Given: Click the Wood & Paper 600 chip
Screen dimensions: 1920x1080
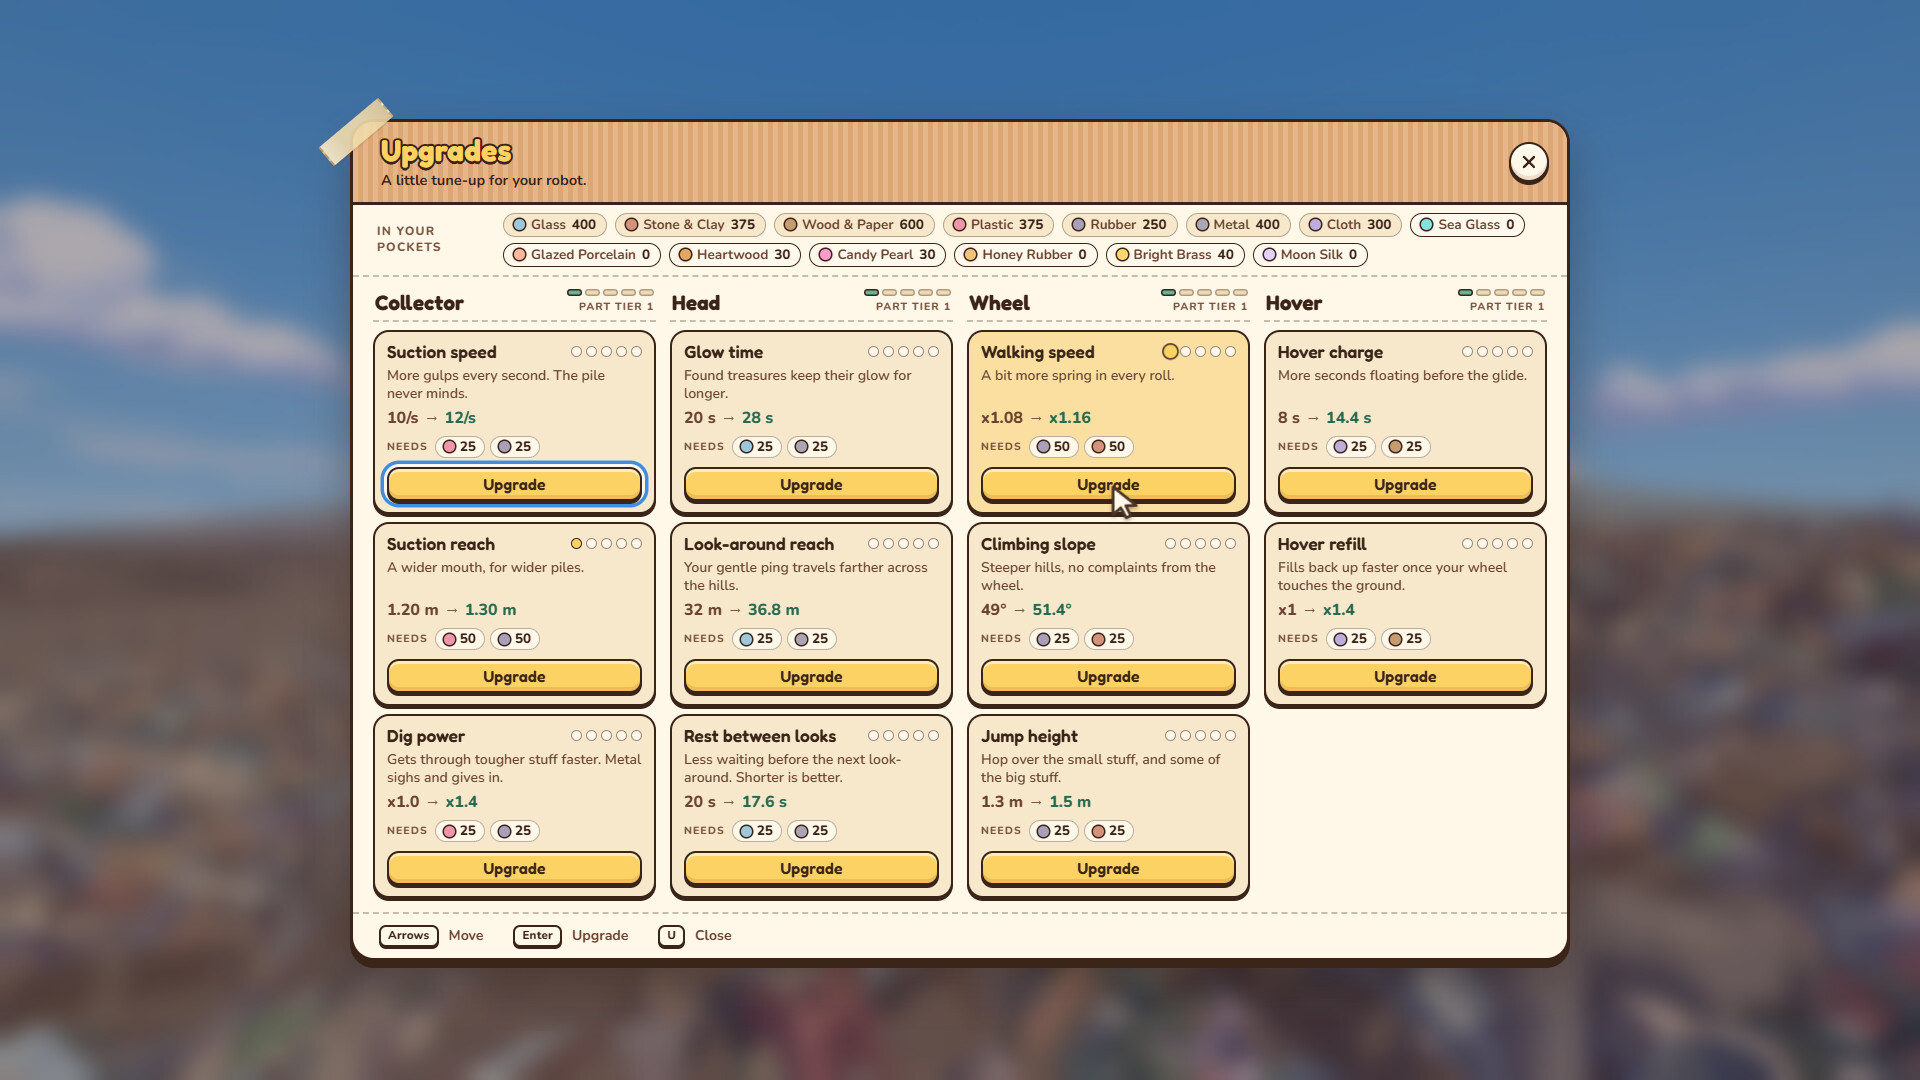Looking at the screenshot, I should point(854,224).
